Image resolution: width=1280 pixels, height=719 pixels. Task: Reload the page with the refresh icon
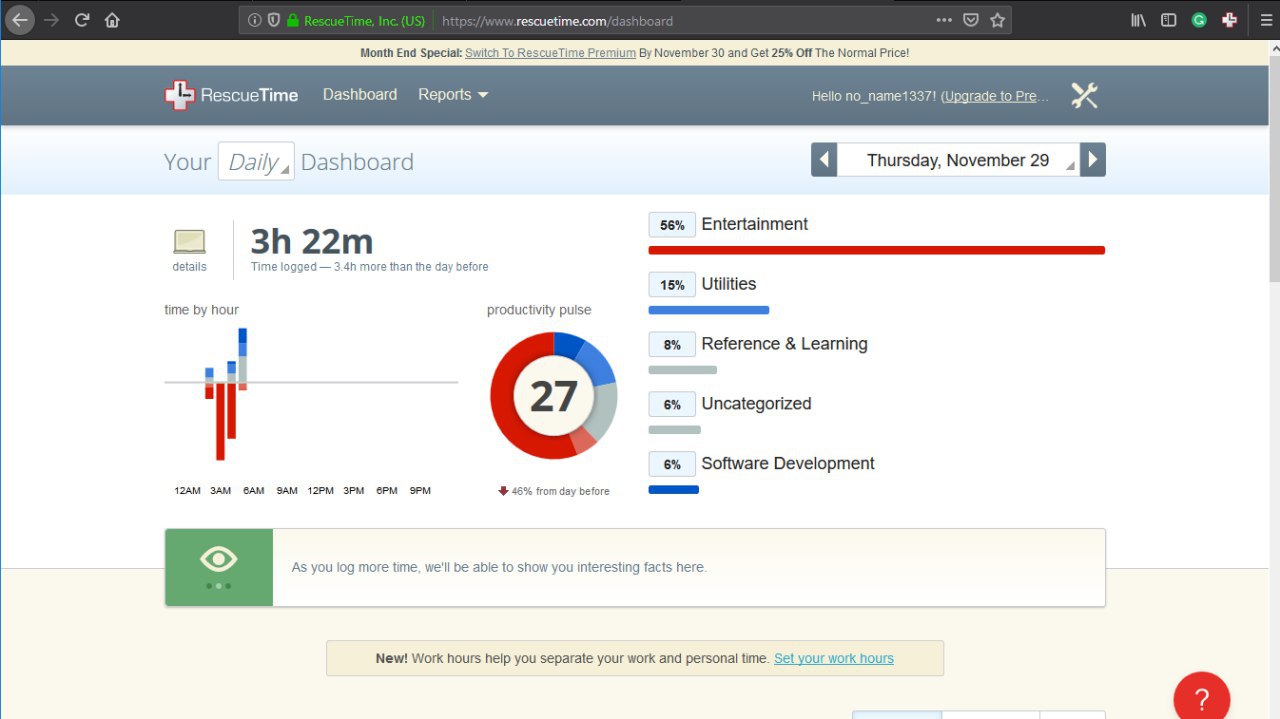[82, 20]
